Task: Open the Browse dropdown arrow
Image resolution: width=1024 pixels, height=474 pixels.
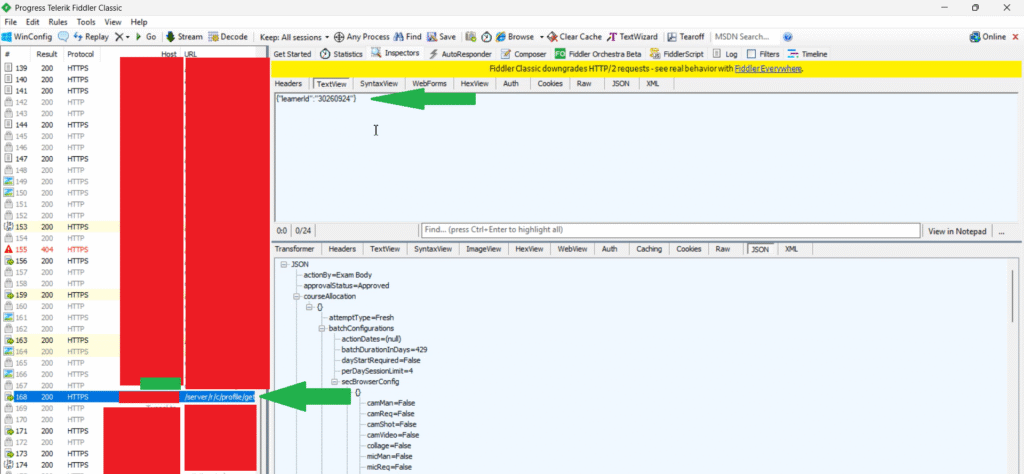Action: pyautogui.click(x=541, y=36)
